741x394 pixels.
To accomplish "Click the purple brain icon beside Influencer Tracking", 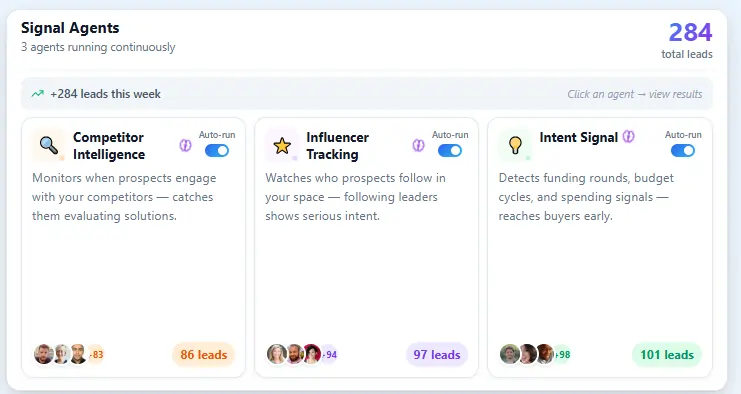I will (418, 146).
